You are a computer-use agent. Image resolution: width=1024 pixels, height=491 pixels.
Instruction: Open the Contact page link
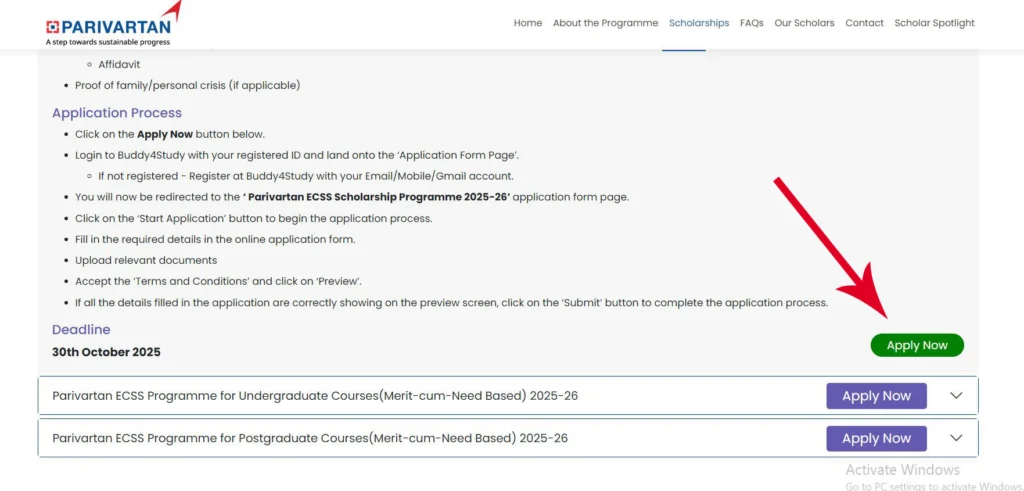[x=864, y=23]
